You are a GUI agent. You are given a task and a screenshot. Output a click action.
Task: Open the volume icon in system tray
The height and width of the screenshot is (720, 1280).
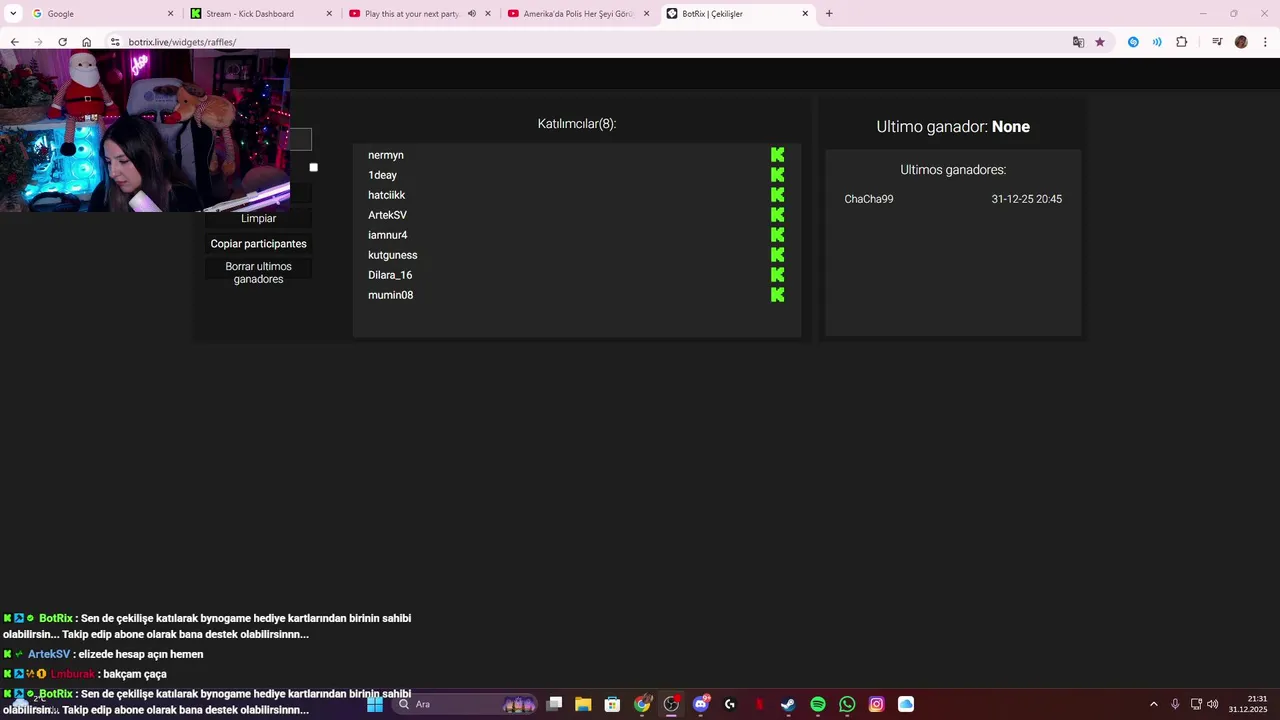1213,704
